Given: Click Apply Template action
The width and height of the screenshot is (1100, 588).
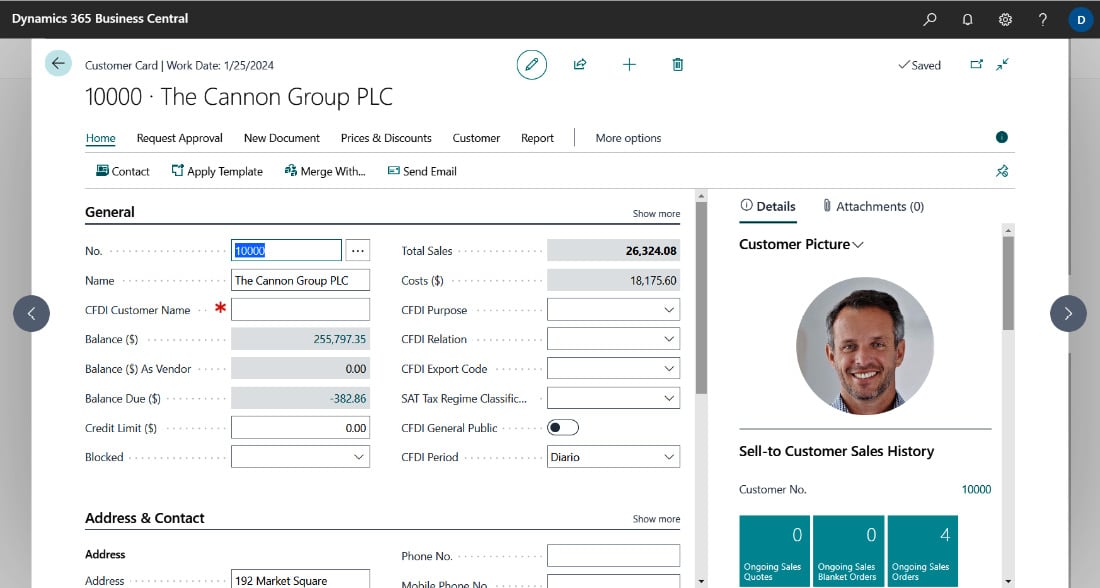Looking at the screenshot, I should click(x=217, y=171).
